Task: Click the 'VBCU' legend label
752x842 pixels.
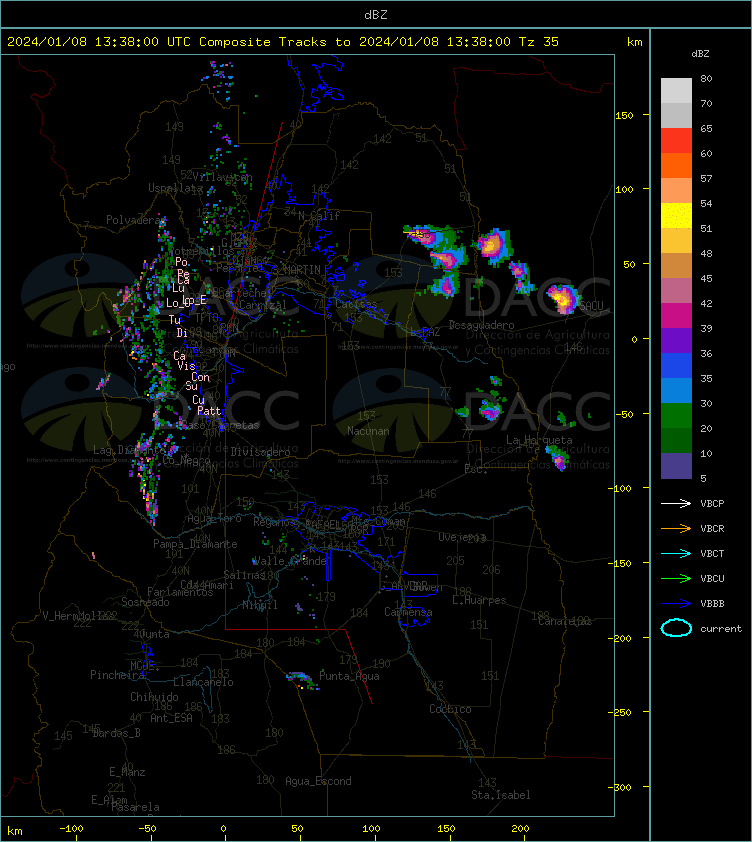Action: click(712, 579)
